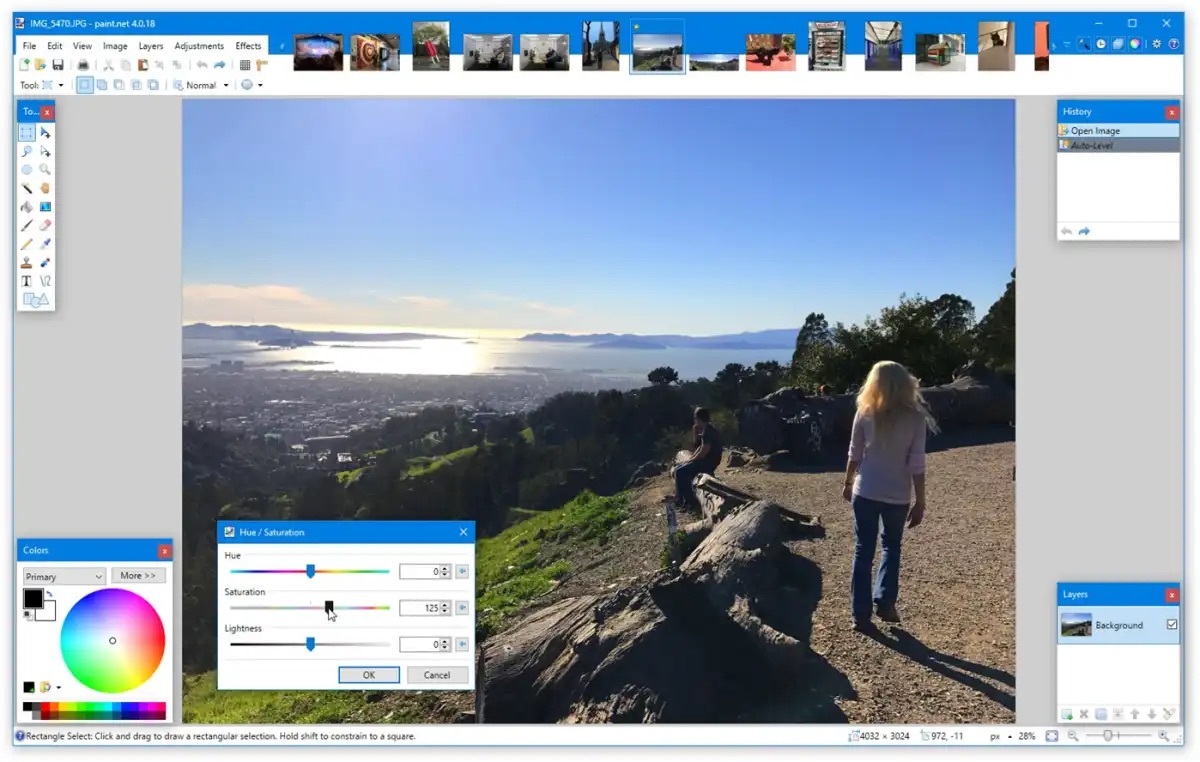Open the Image menu
The height and width of the screenshot is (762, 1200).
[115, 46]
